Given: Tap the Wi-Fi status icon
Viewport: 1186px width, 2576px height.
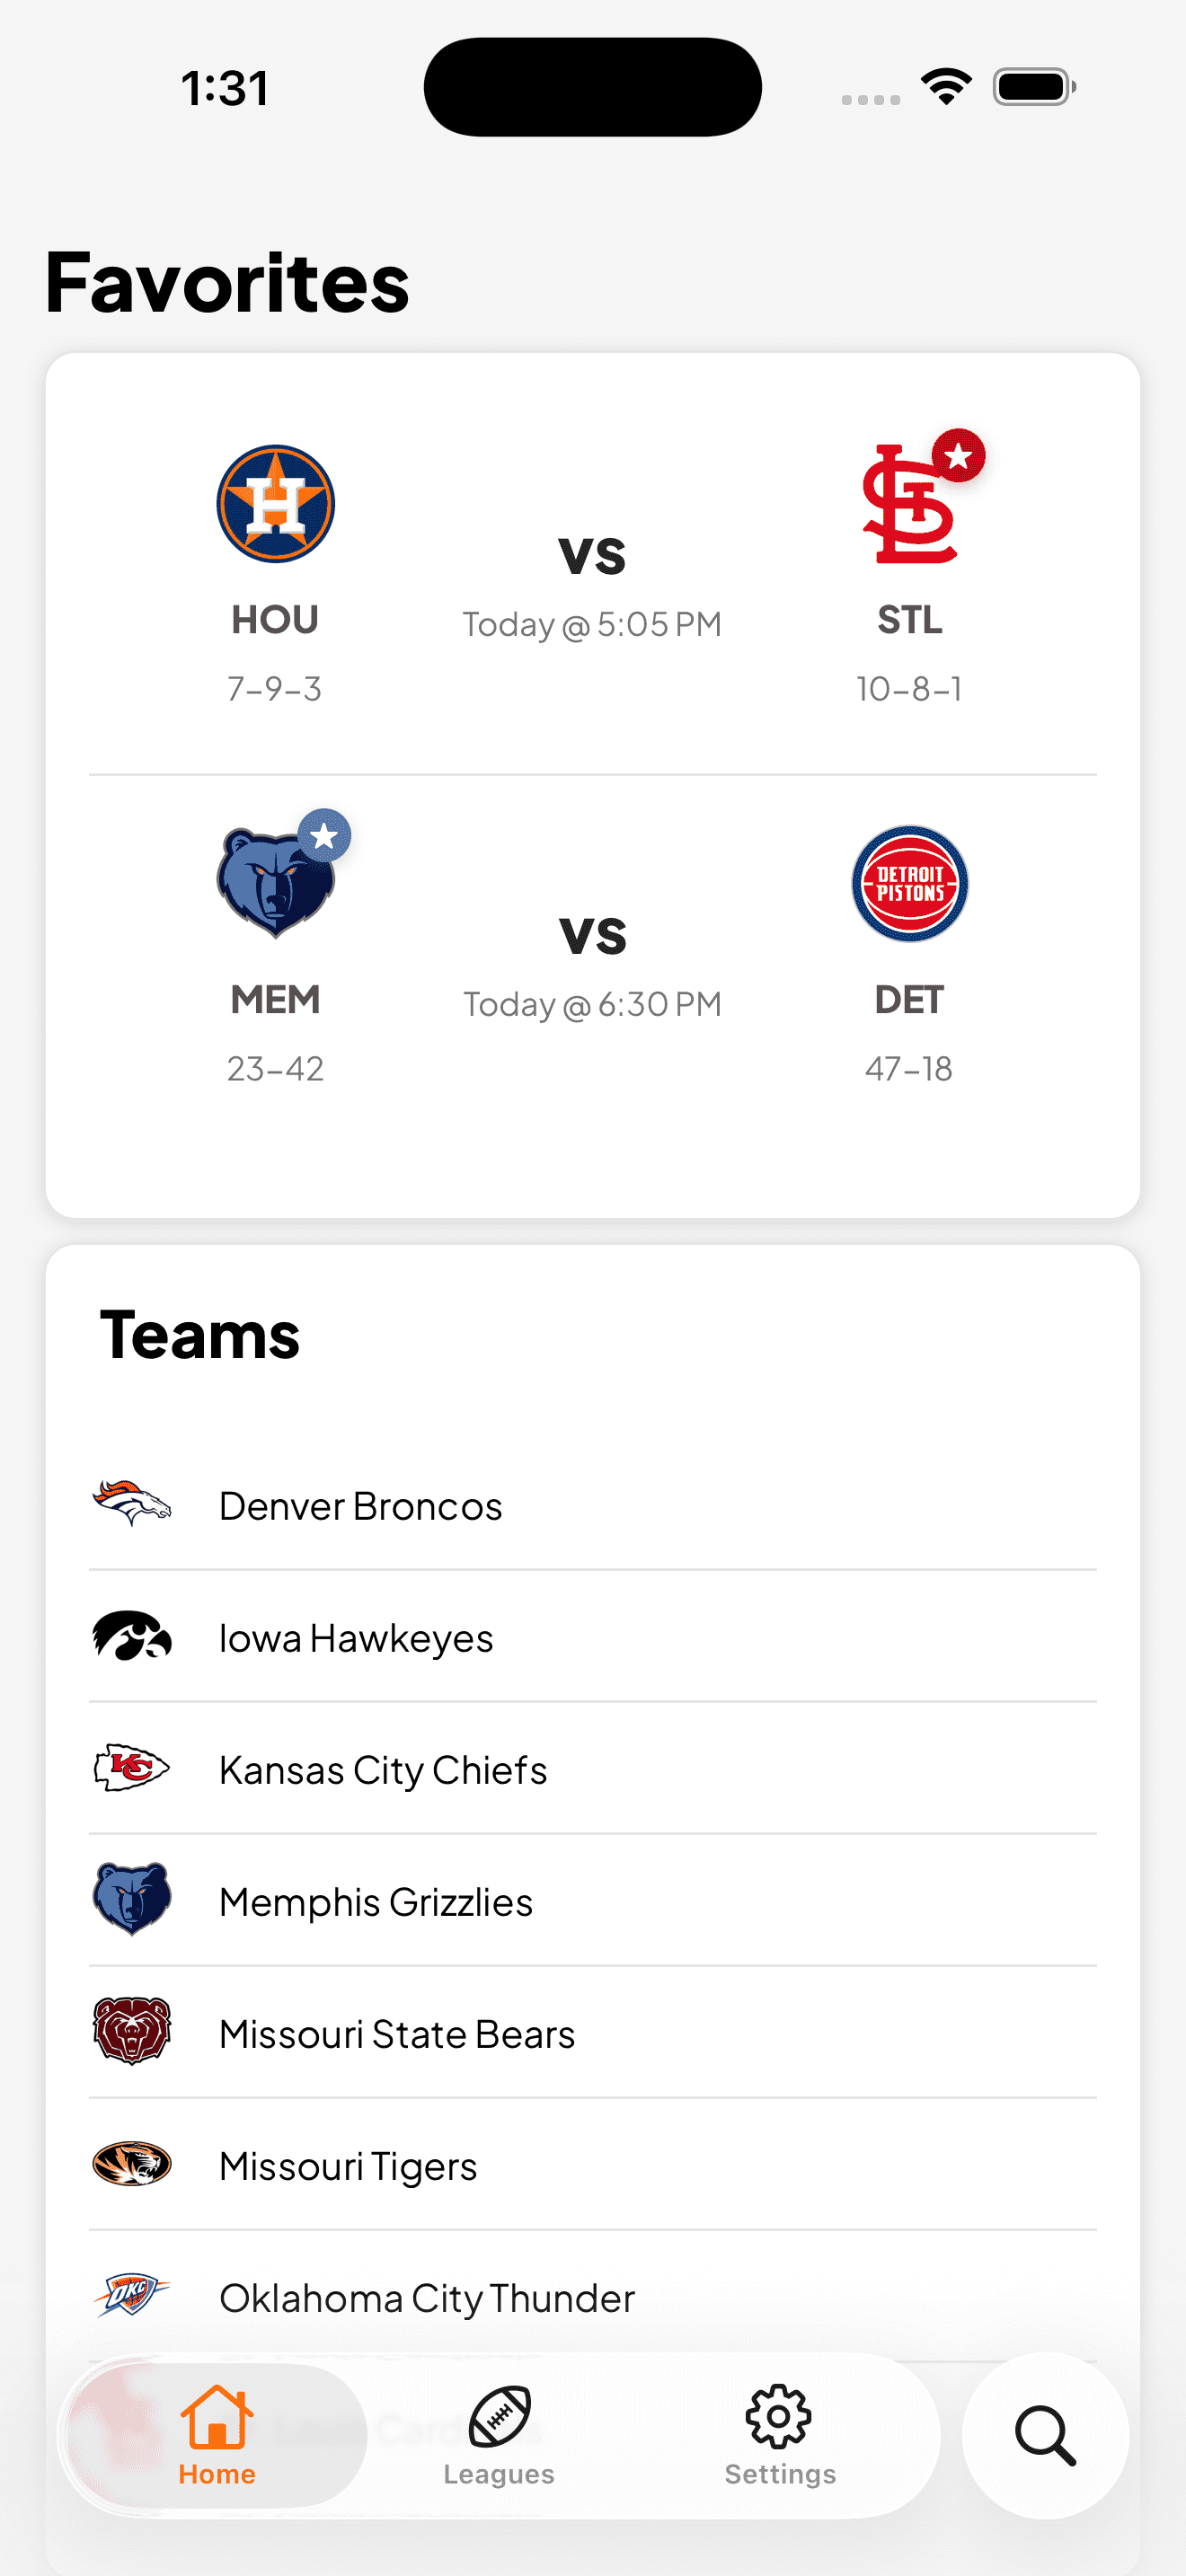Looking at the screenshot, I should (946, 87).
